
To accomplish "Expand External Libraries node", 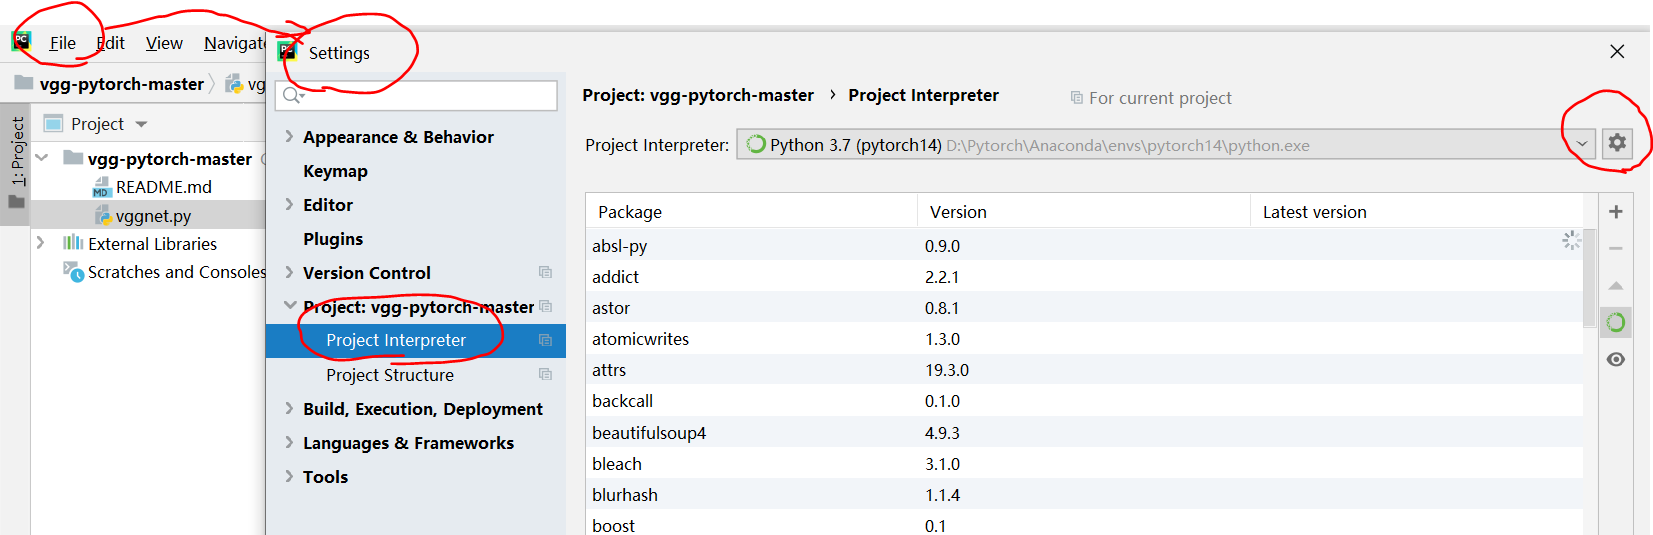I will tap(41, 243).
